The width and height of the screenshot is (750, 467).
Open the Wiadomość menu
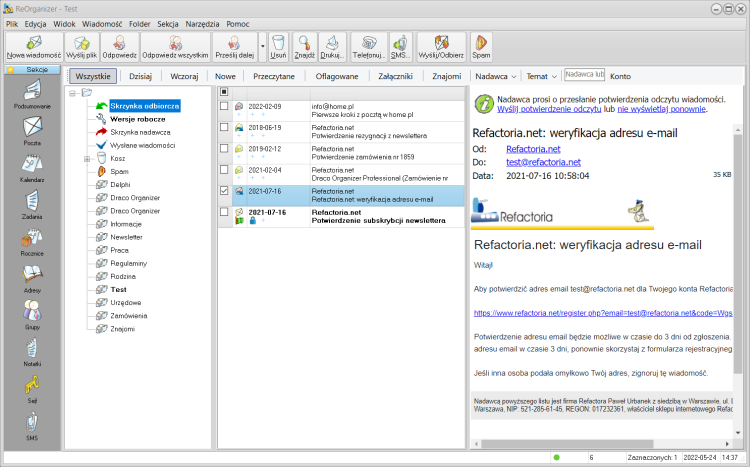(x=102, y=24)
